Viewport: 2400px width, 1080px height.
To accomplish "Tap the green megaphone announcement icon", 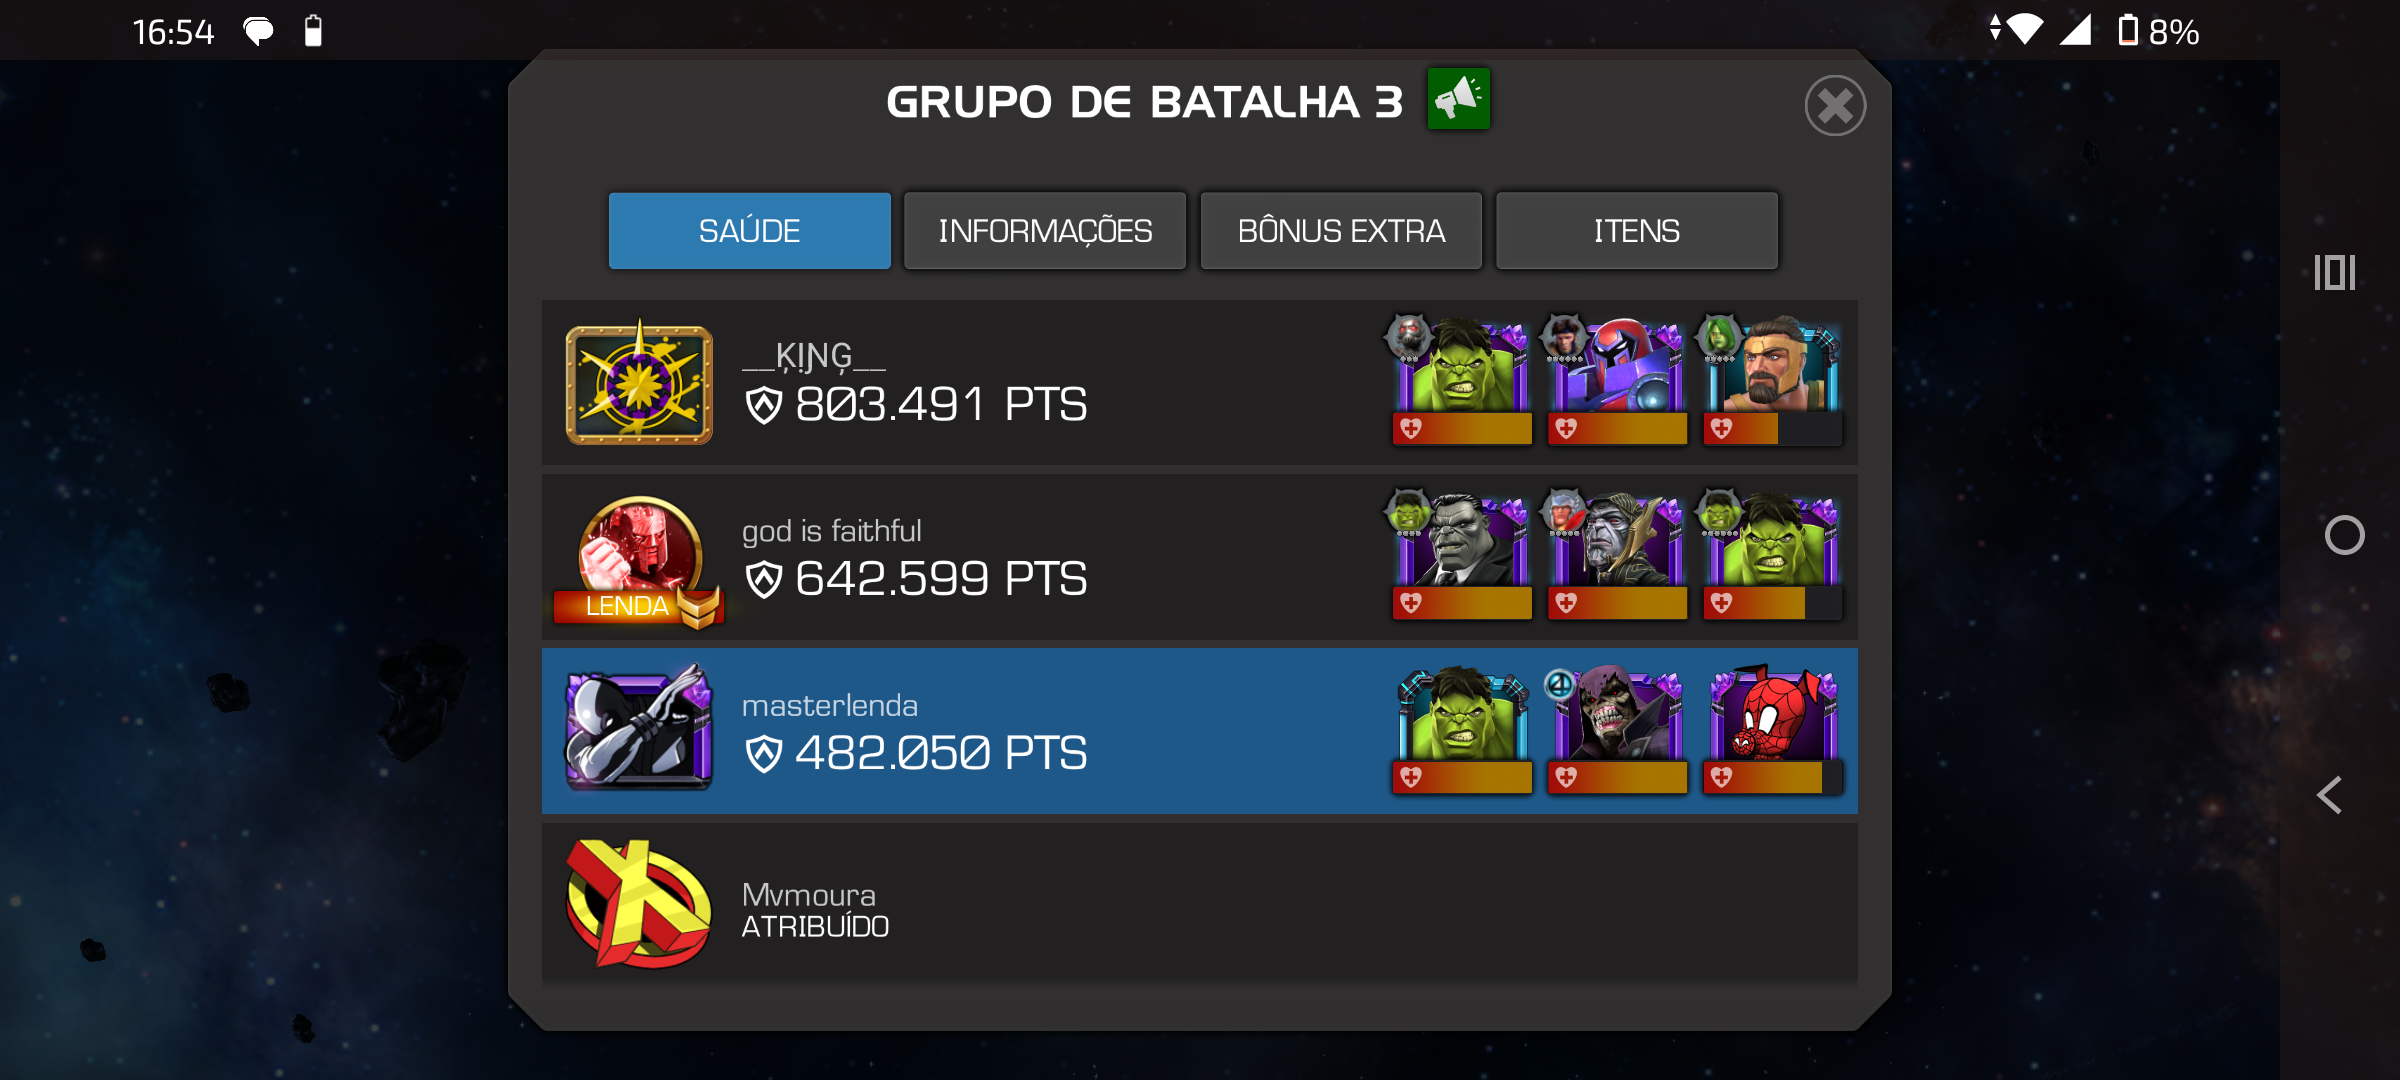I will click(x=1458, y=99).
